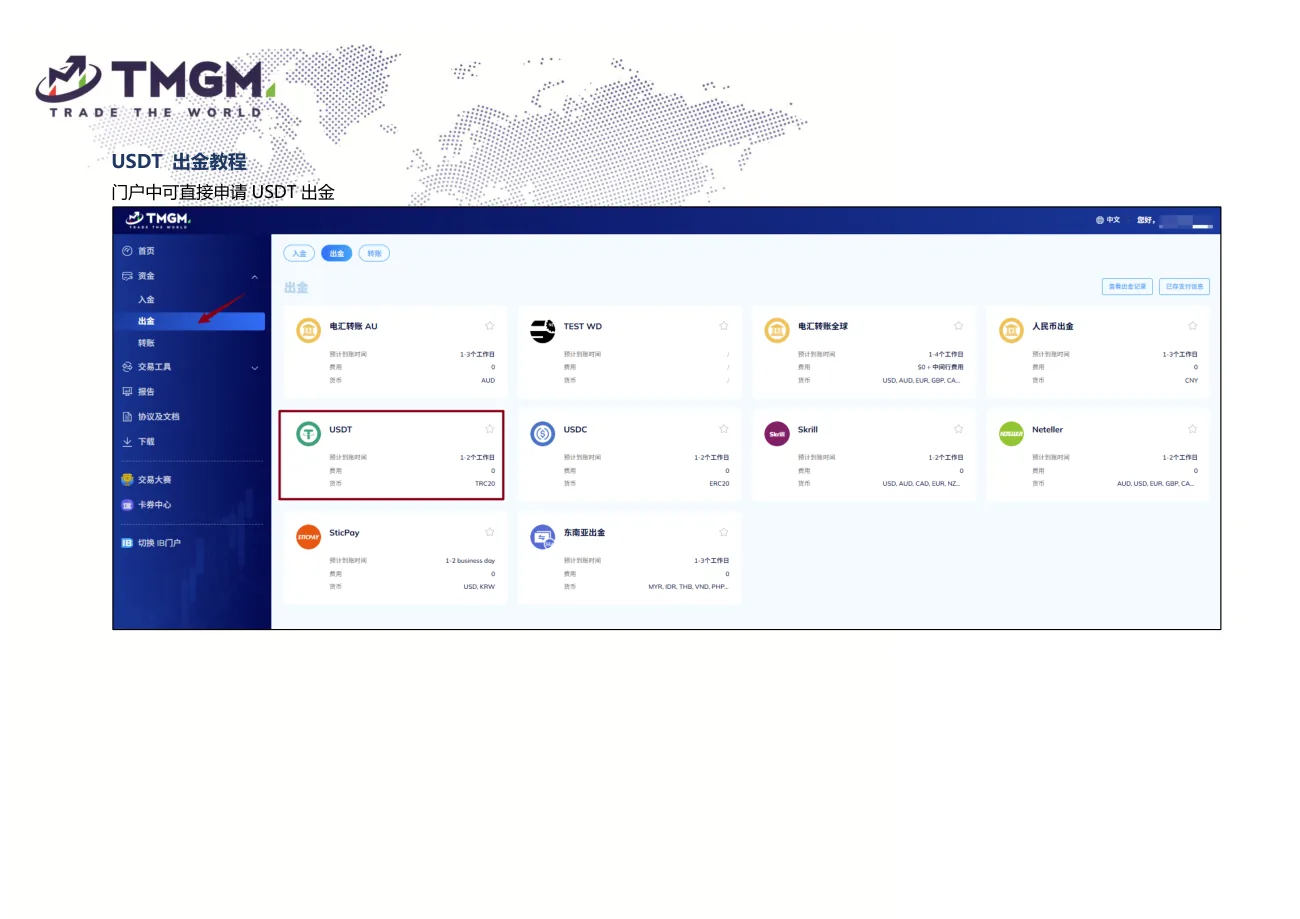Click the "USD, KRW" currency text
Viewport: 1300px width, 919px height.
click(479, 586)
